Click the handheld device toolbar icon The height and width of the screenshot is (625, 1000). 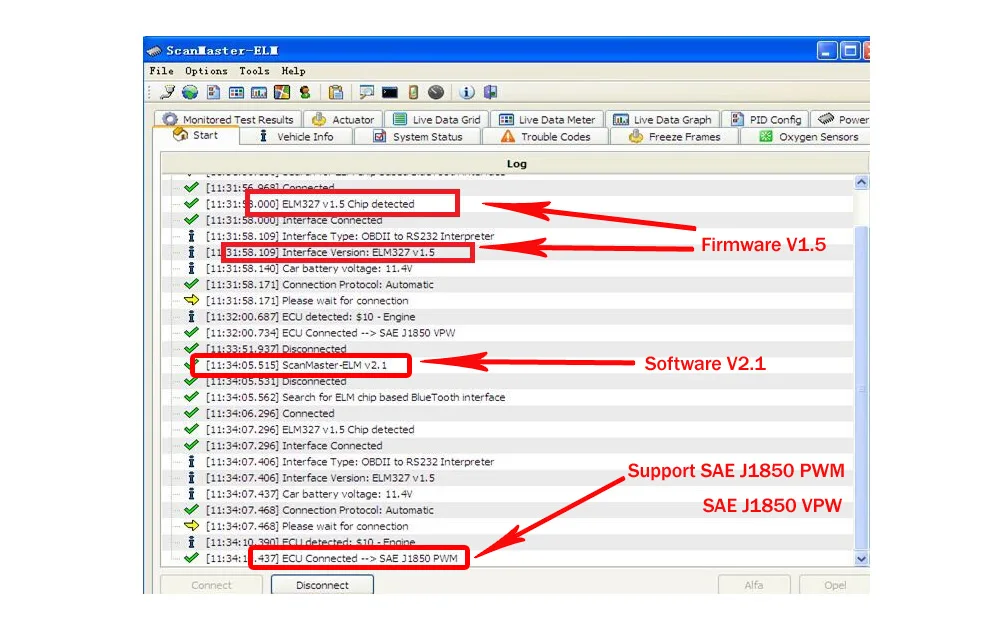pos(413,92)
